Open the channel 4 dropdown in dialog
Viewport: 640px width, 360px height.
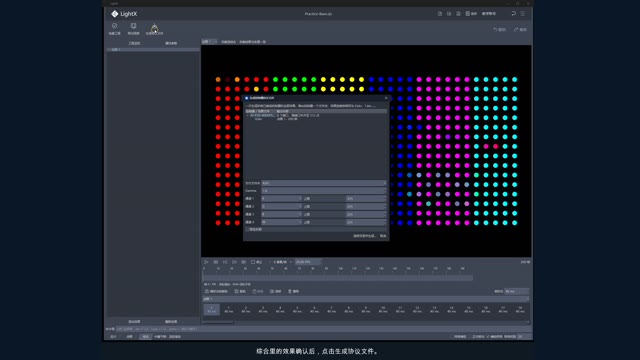[281, 222]
